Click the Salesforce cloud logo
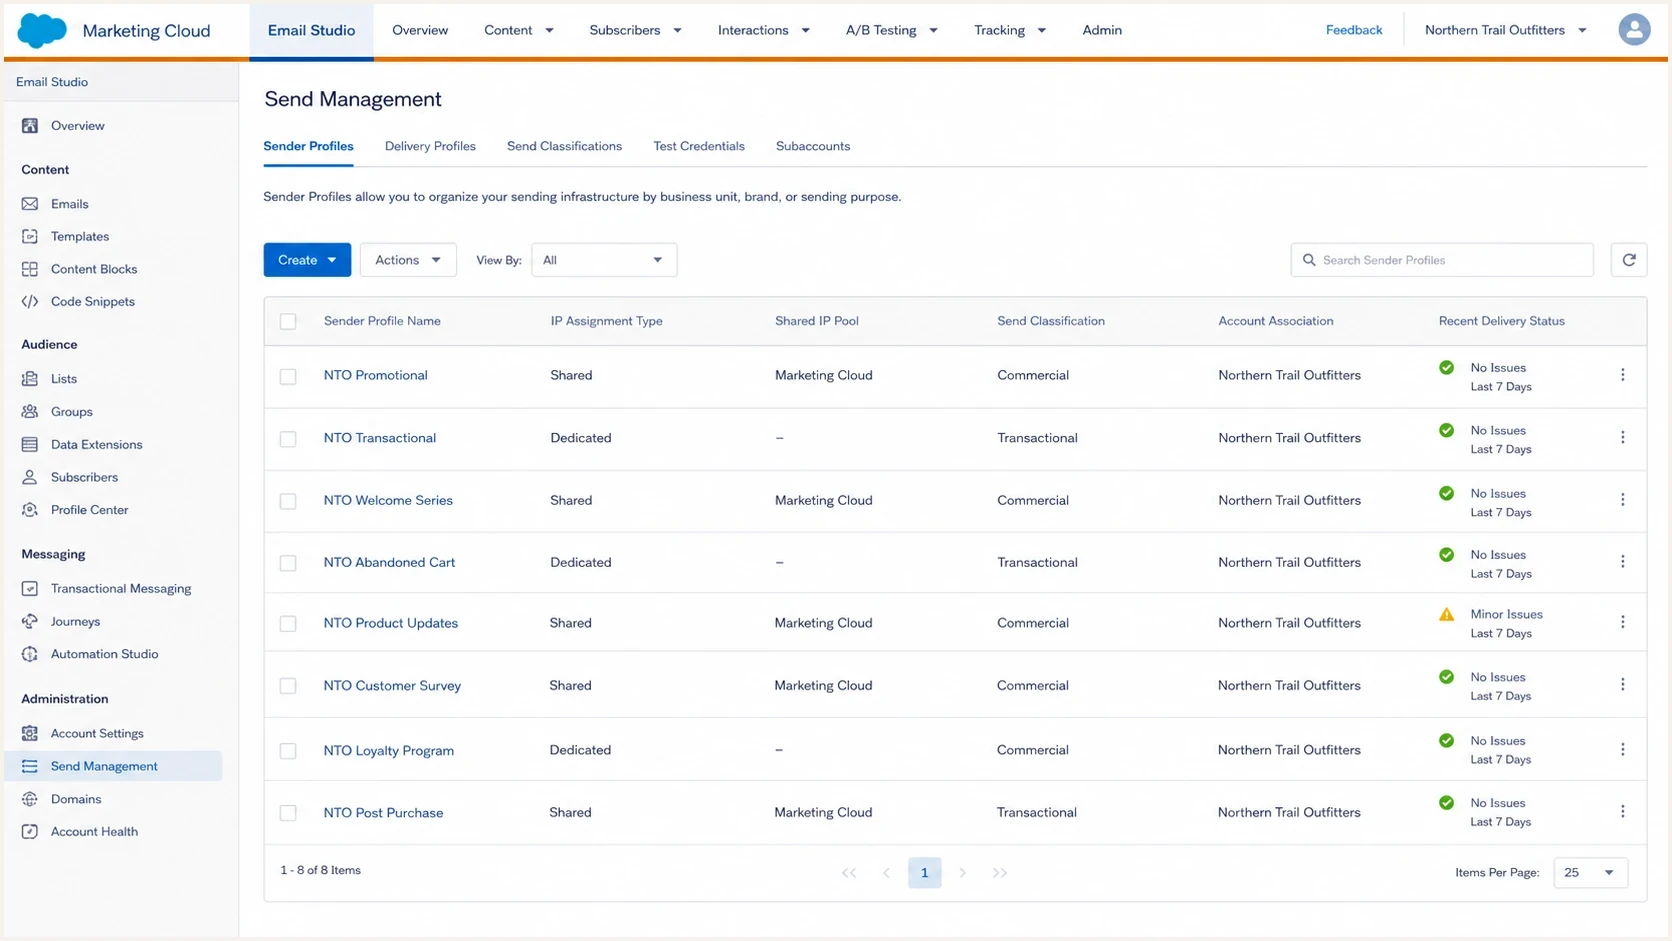Screen dimensions: 1672x941 (42, 30)
